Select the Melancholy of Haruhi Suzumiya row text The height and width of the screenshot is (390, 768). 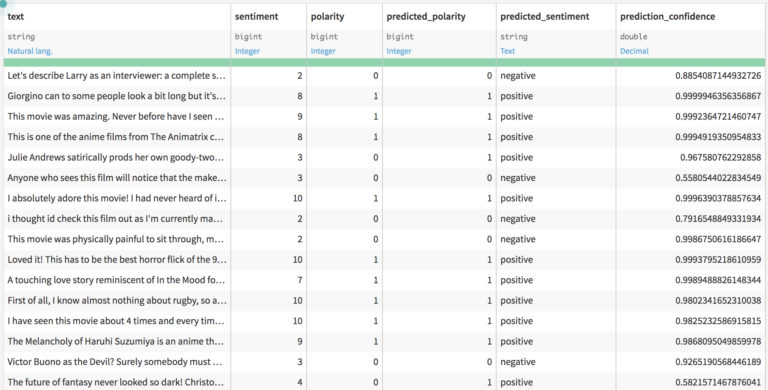coord(117,341)
